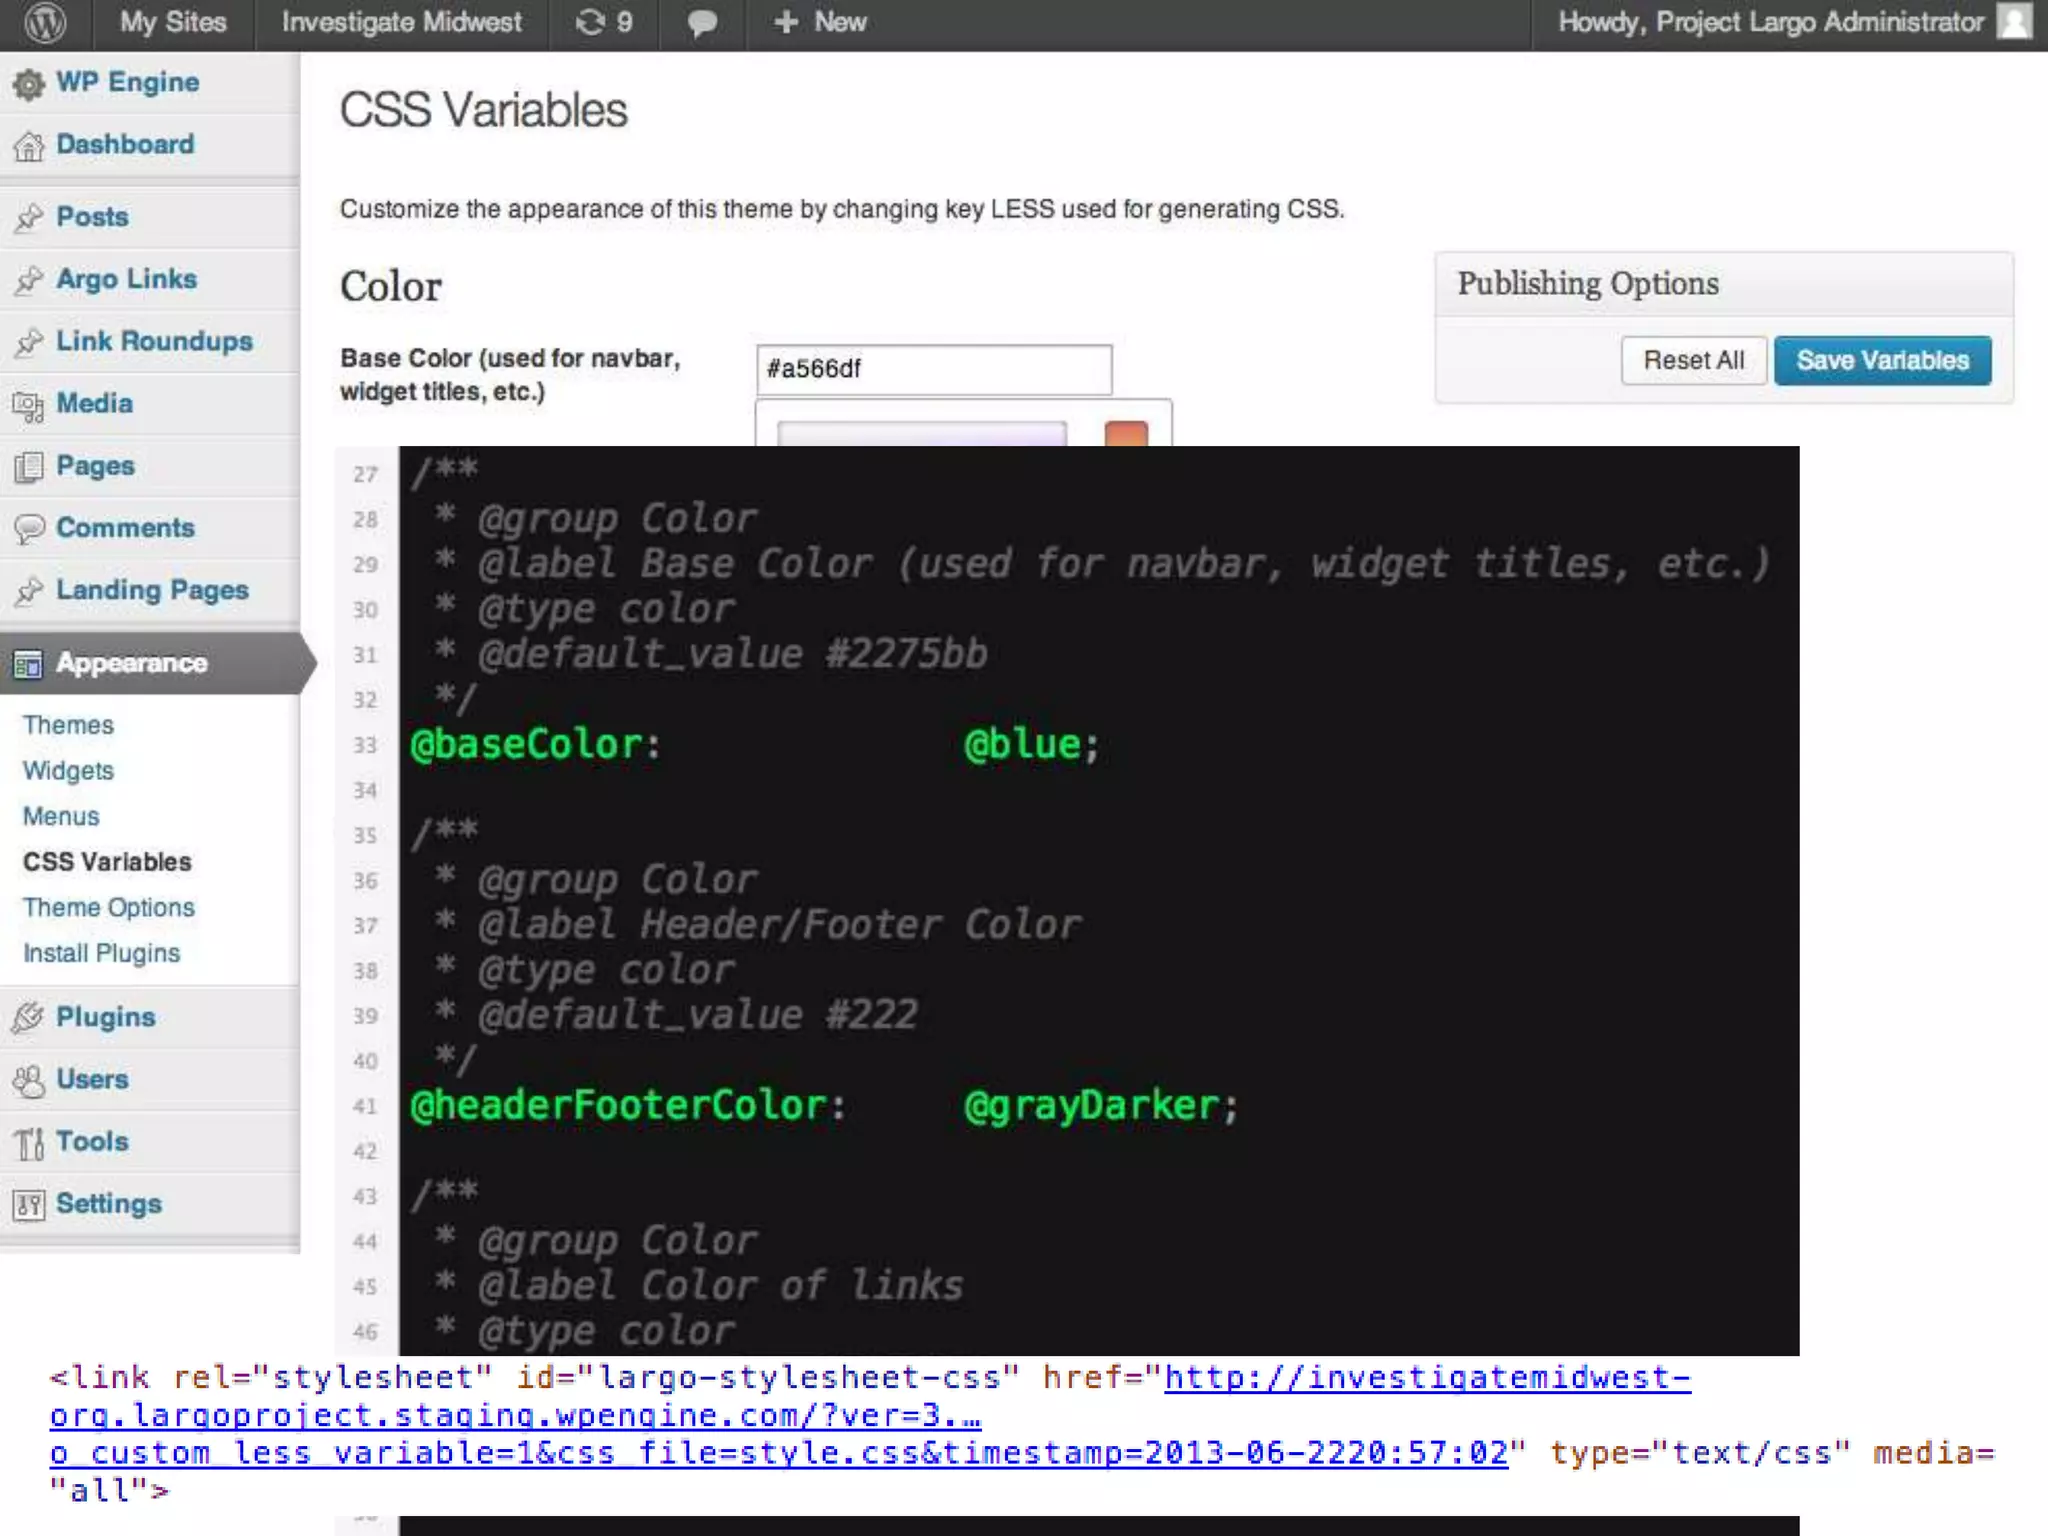
Task: Click the Settings icon in sidebar
Action: click(x=28, y=1205)
